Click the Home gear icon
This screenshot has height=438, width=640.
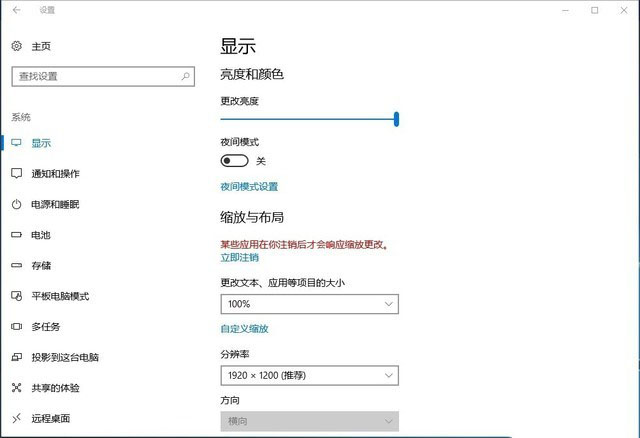pos(16,46)
